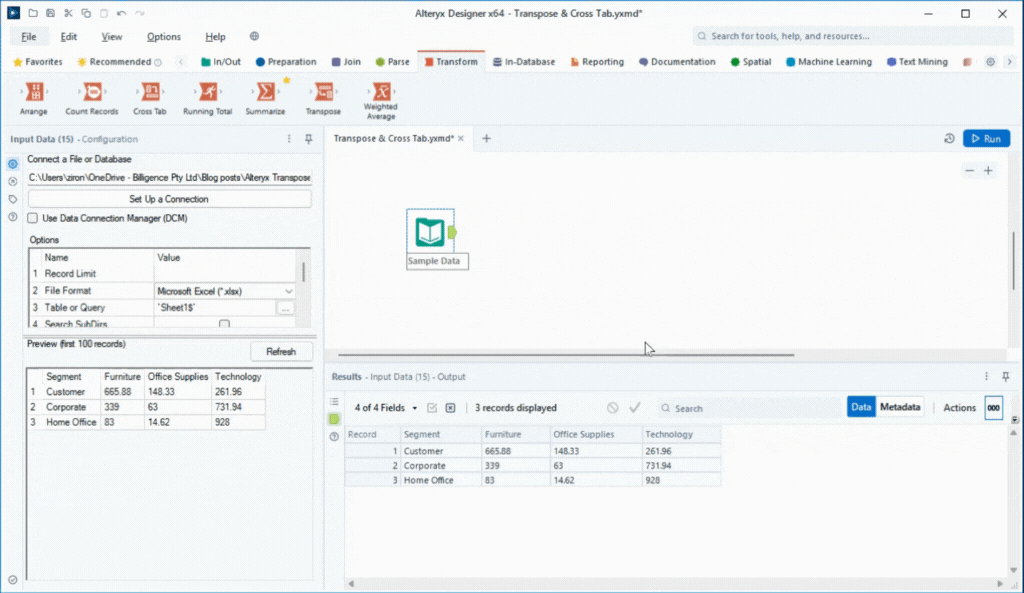Select the Home Office cell in Results
This screenshot has width=1024, height=593.
441,480
